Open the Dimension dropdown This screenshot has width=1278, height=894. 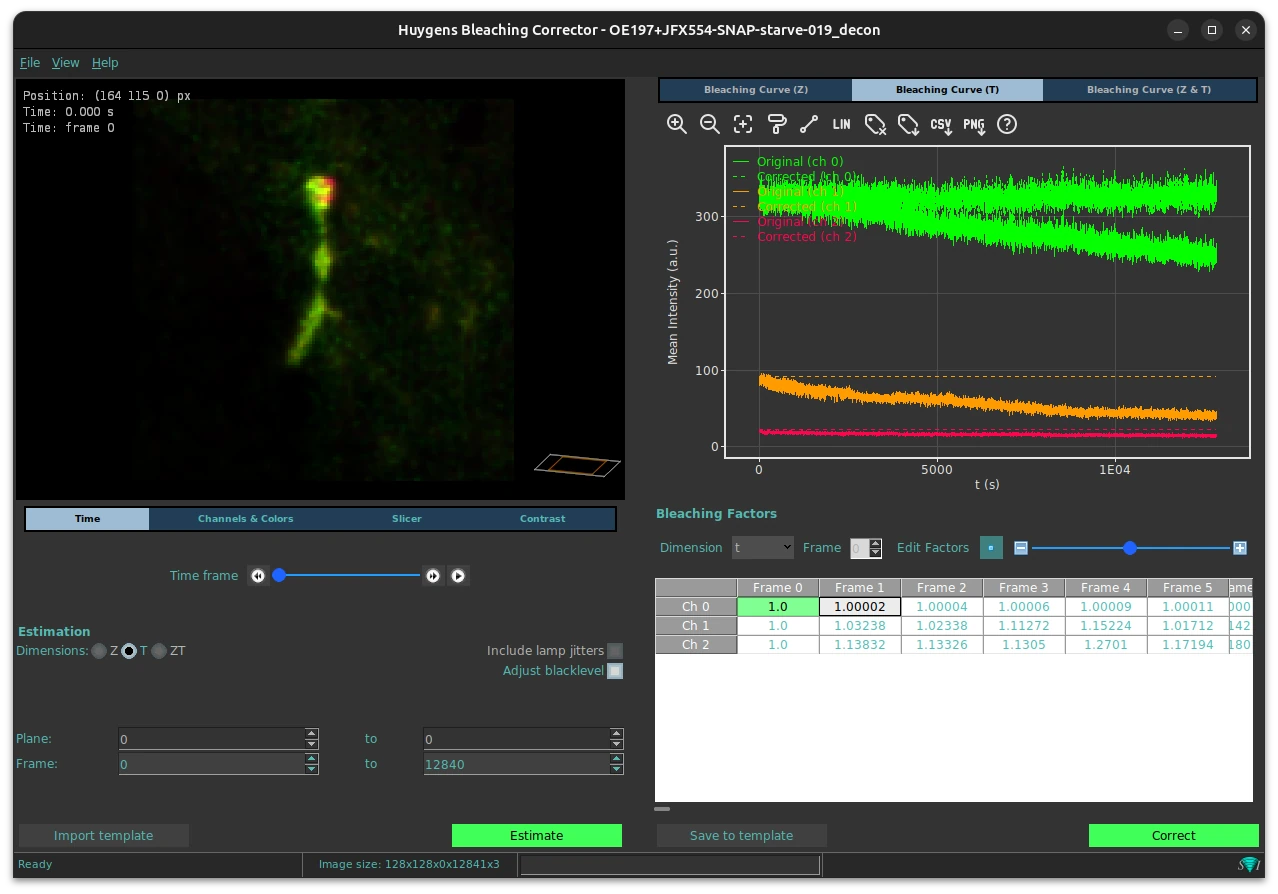(763, 548)
